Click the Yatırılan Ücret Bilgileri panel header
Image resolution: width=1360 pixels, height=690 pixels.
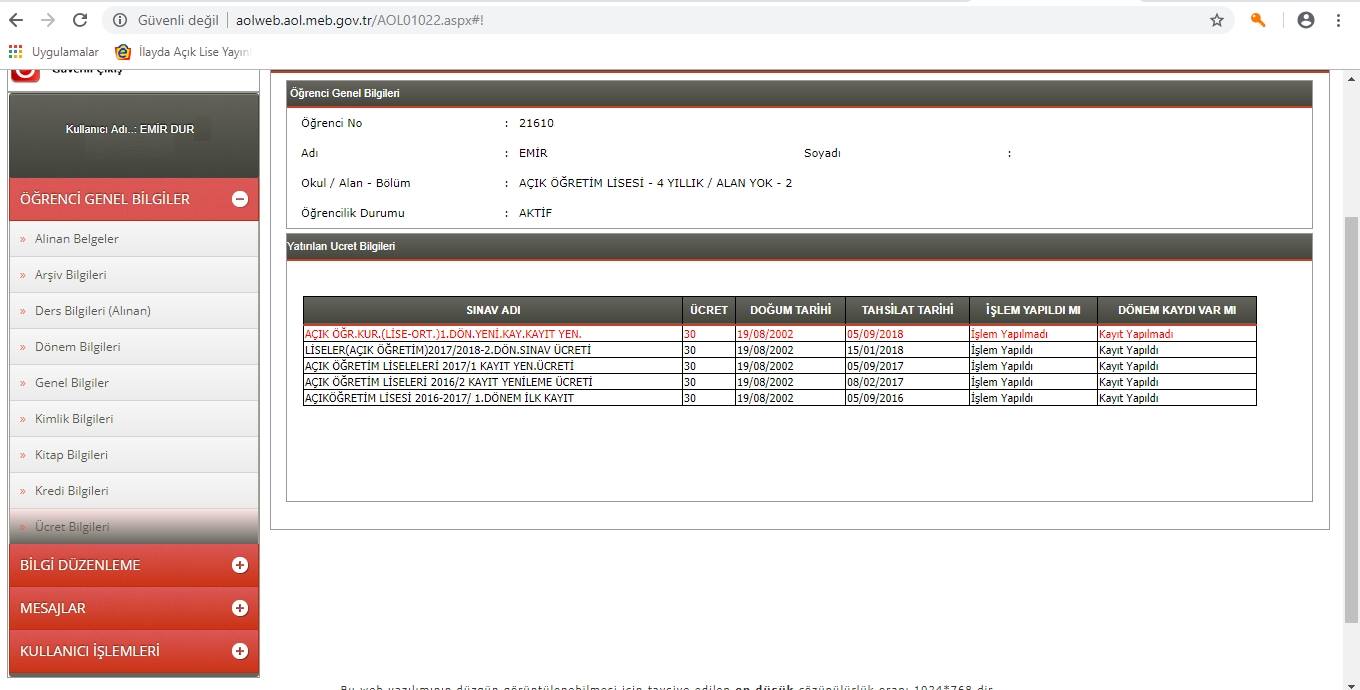[799, 246]
